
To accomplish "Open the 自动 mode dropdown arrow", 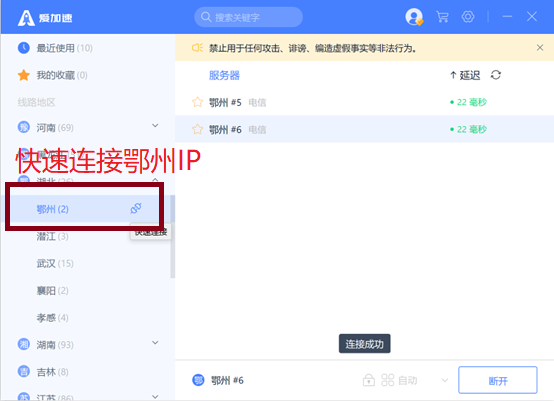I will tap(445, 380).
